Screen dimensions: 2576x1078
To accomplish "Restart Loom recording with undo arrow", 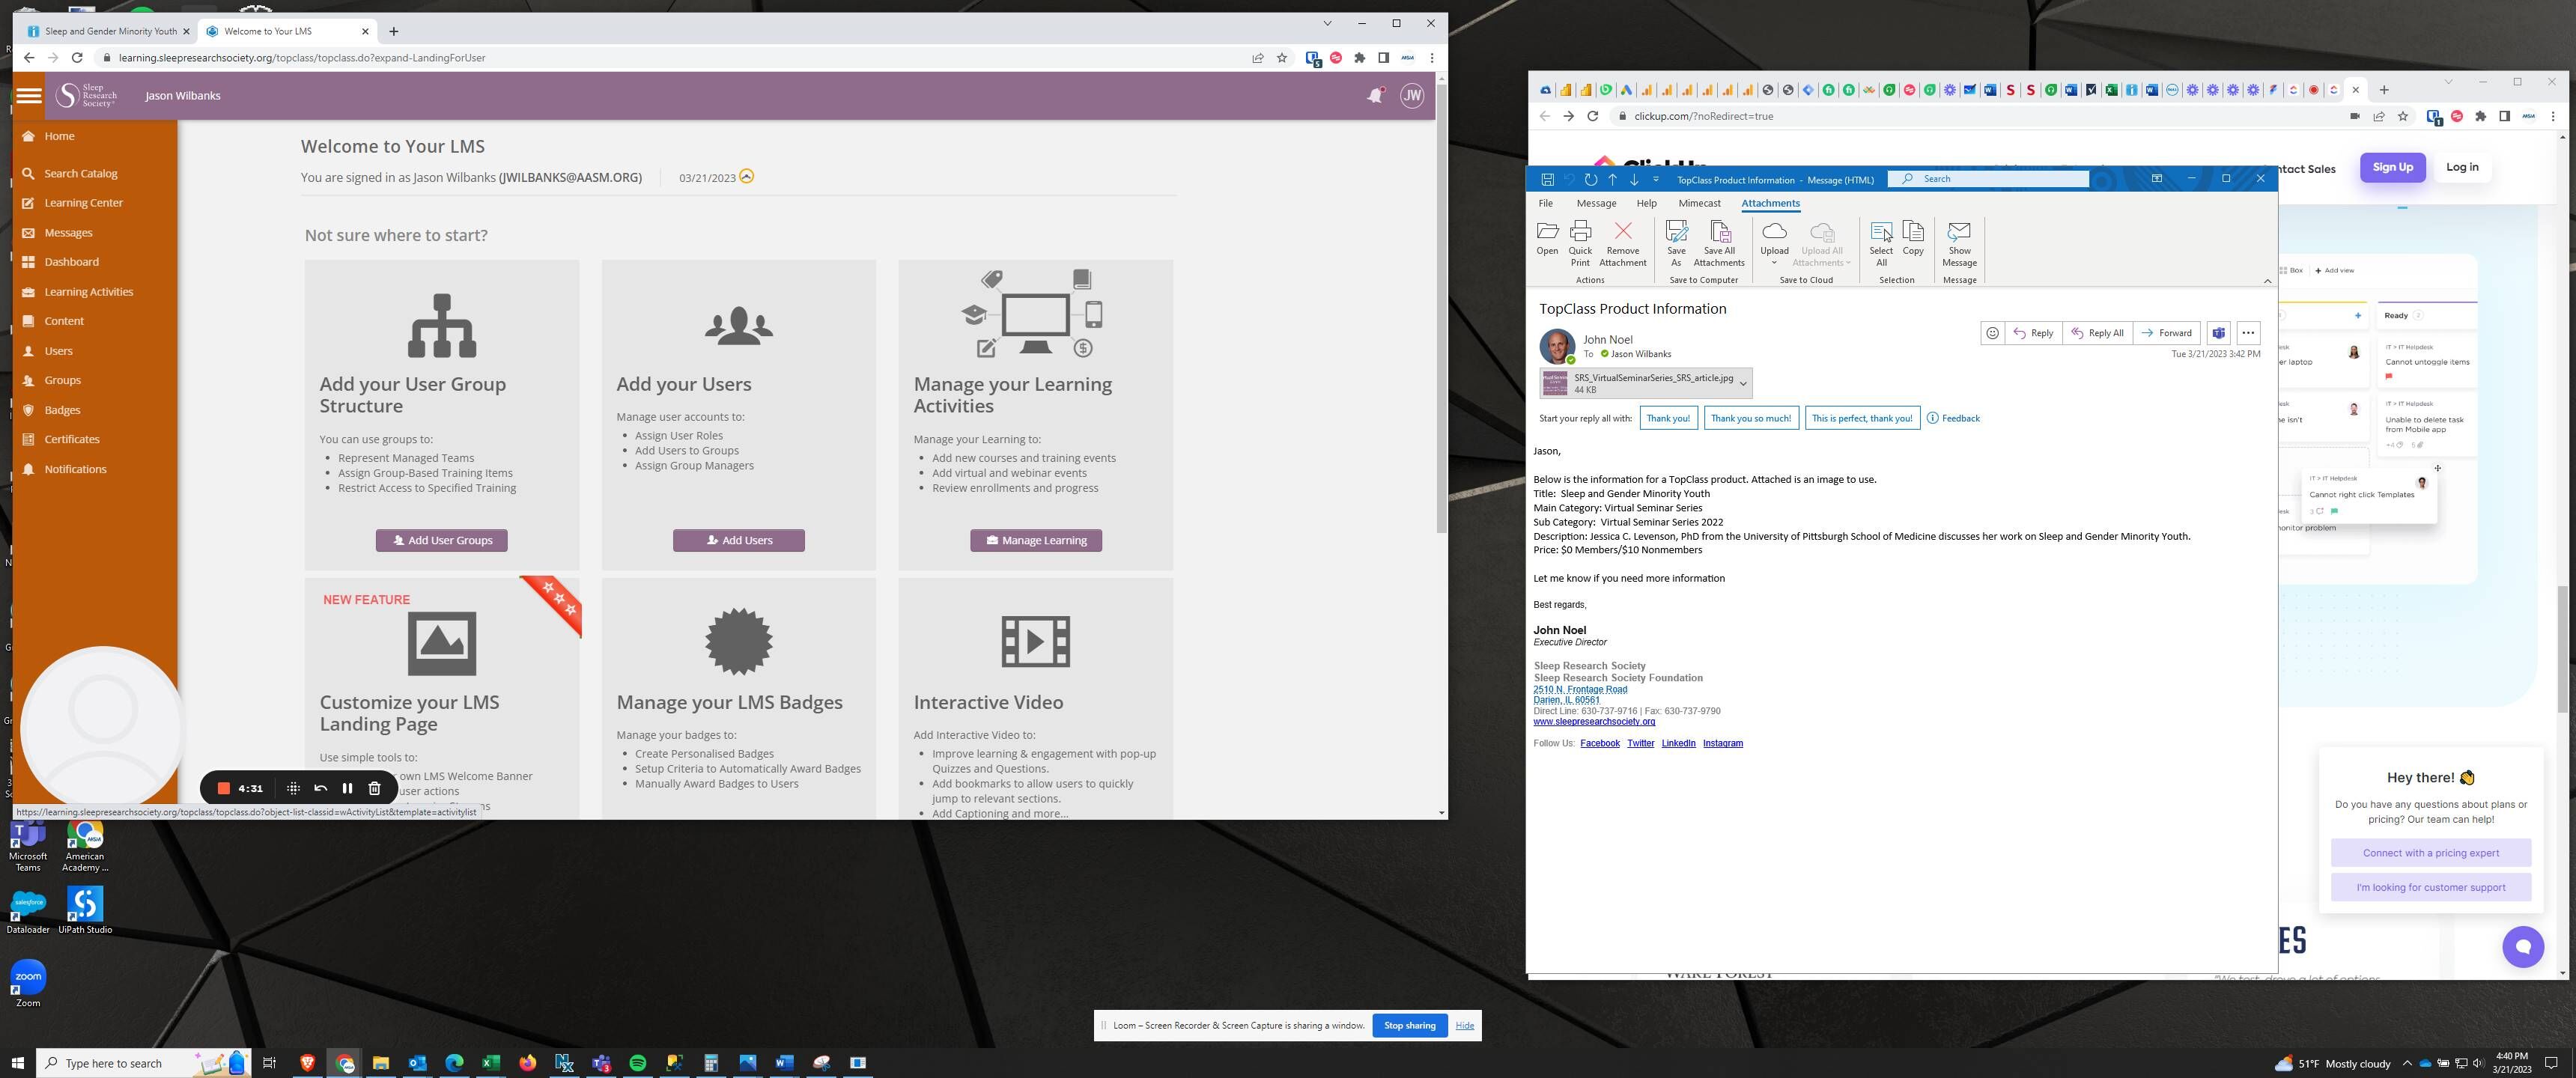I will pos(320,788).
